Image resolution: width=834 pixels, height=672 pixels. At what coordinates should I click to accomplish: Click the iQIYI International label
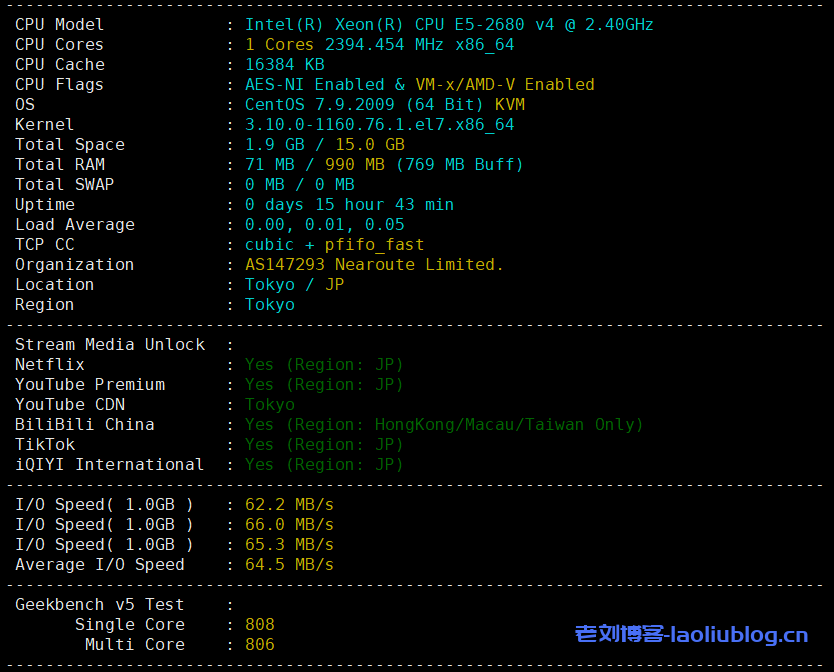109,464
